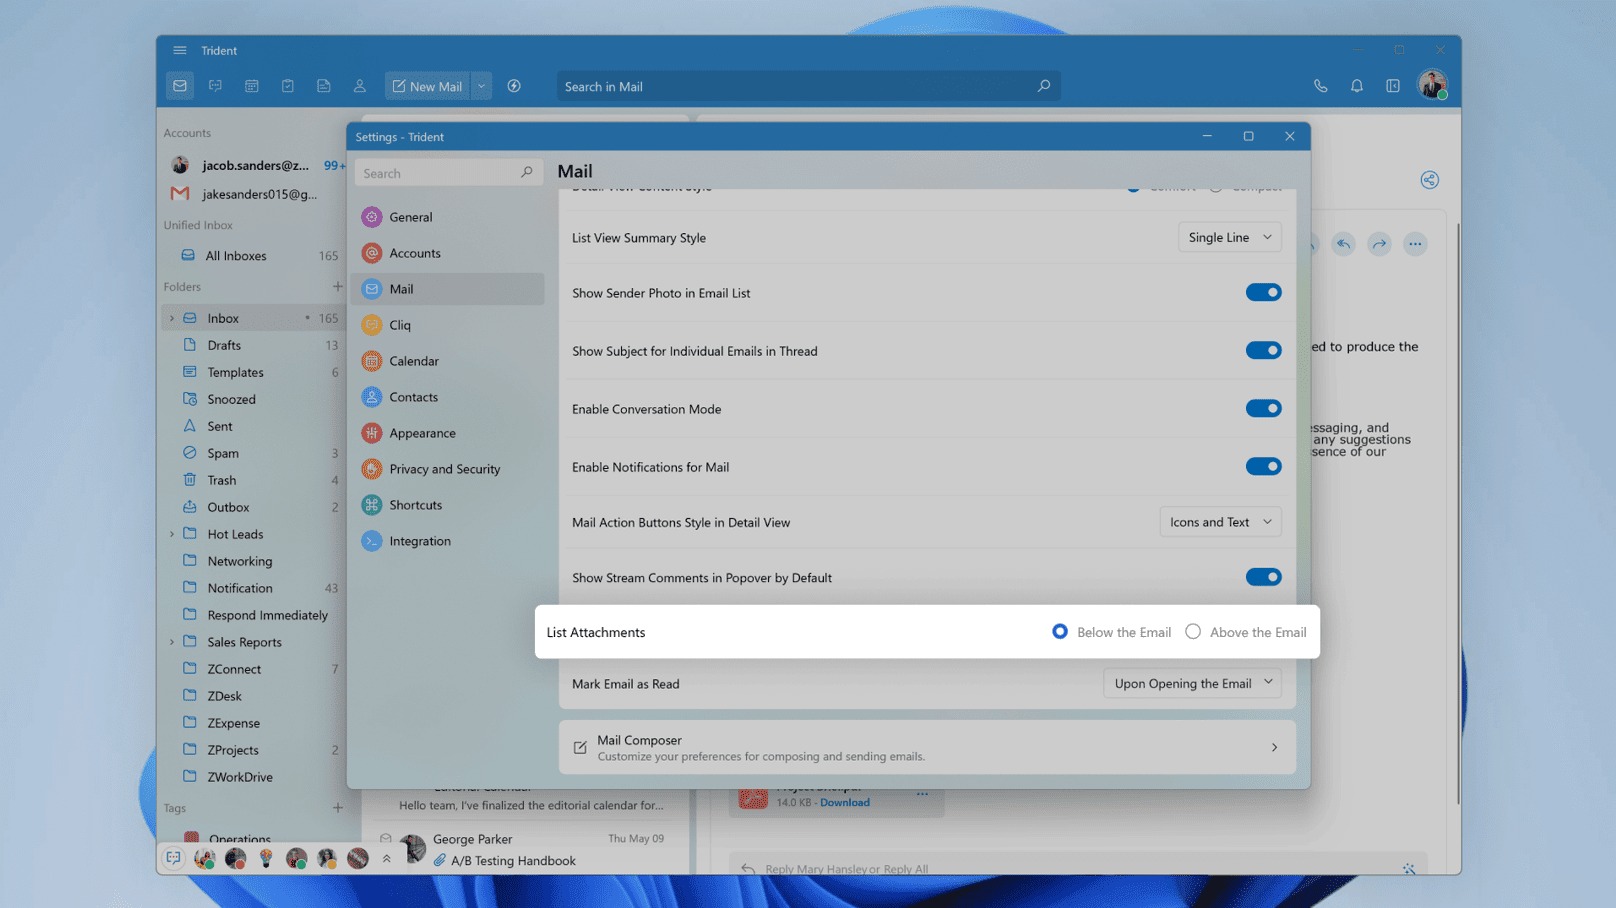Screen dimensions: 1616x908
Task: Toggle the layout panel icon in the top bar
Action: (1393, 86)
